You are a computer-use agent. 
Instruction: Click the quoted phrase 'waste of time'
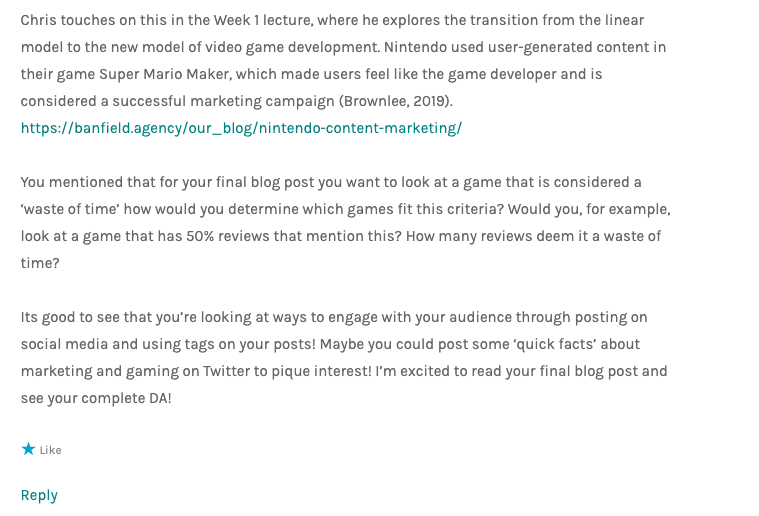click(70, 209)
